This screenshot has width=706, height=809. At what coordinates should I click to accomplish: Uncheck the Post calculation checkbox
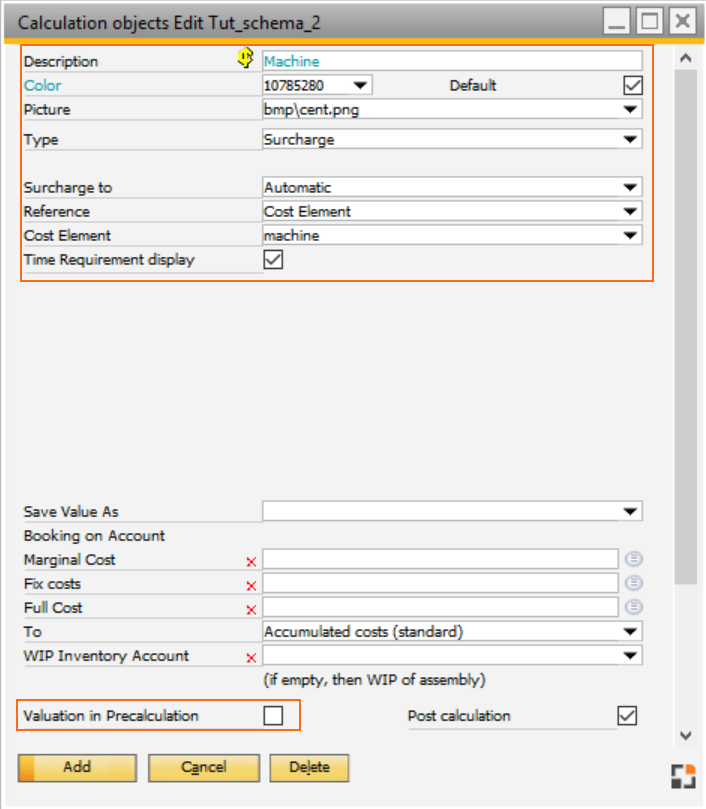point(628,715)
